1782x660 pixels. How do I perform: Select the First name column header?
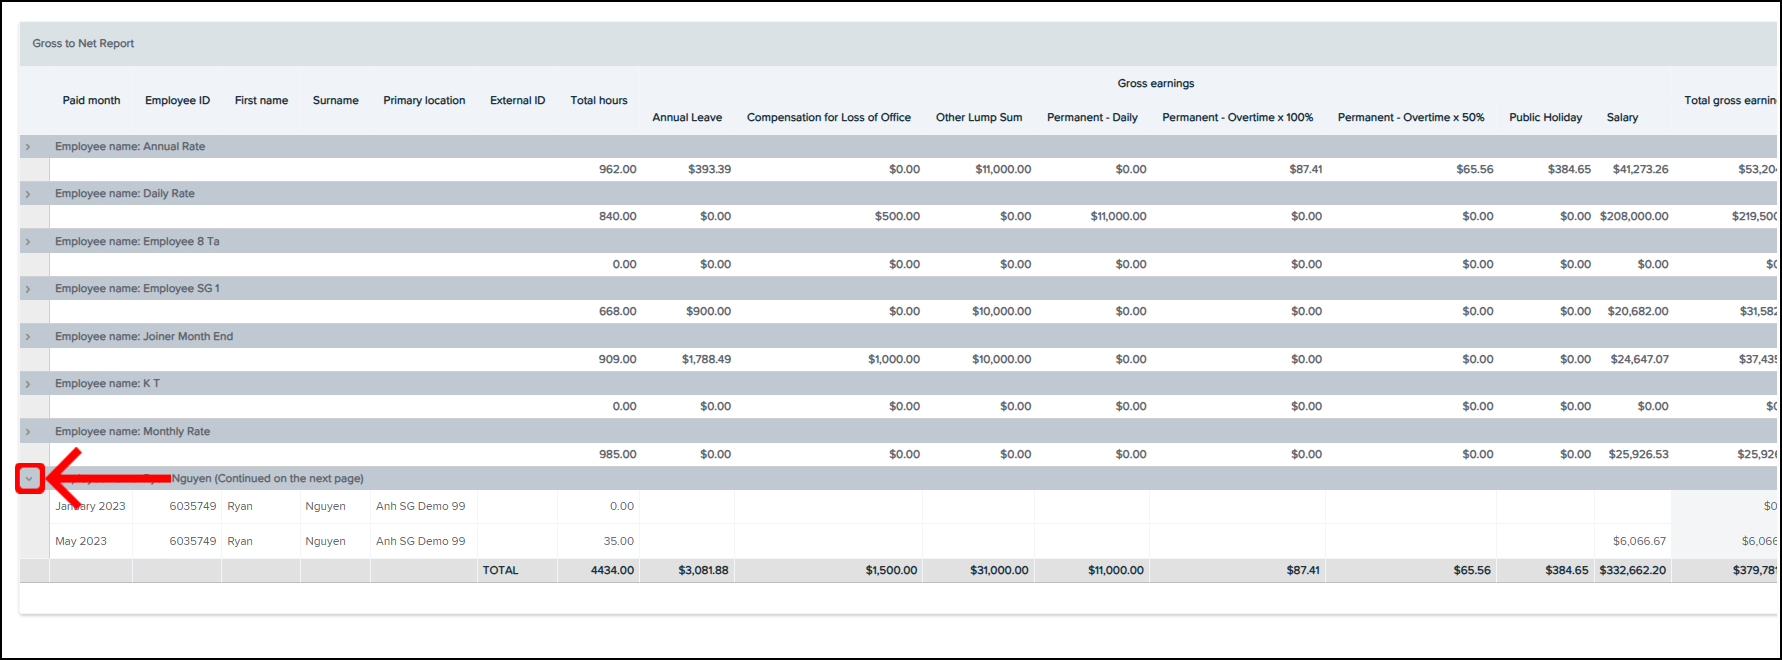tap(261, 100)
